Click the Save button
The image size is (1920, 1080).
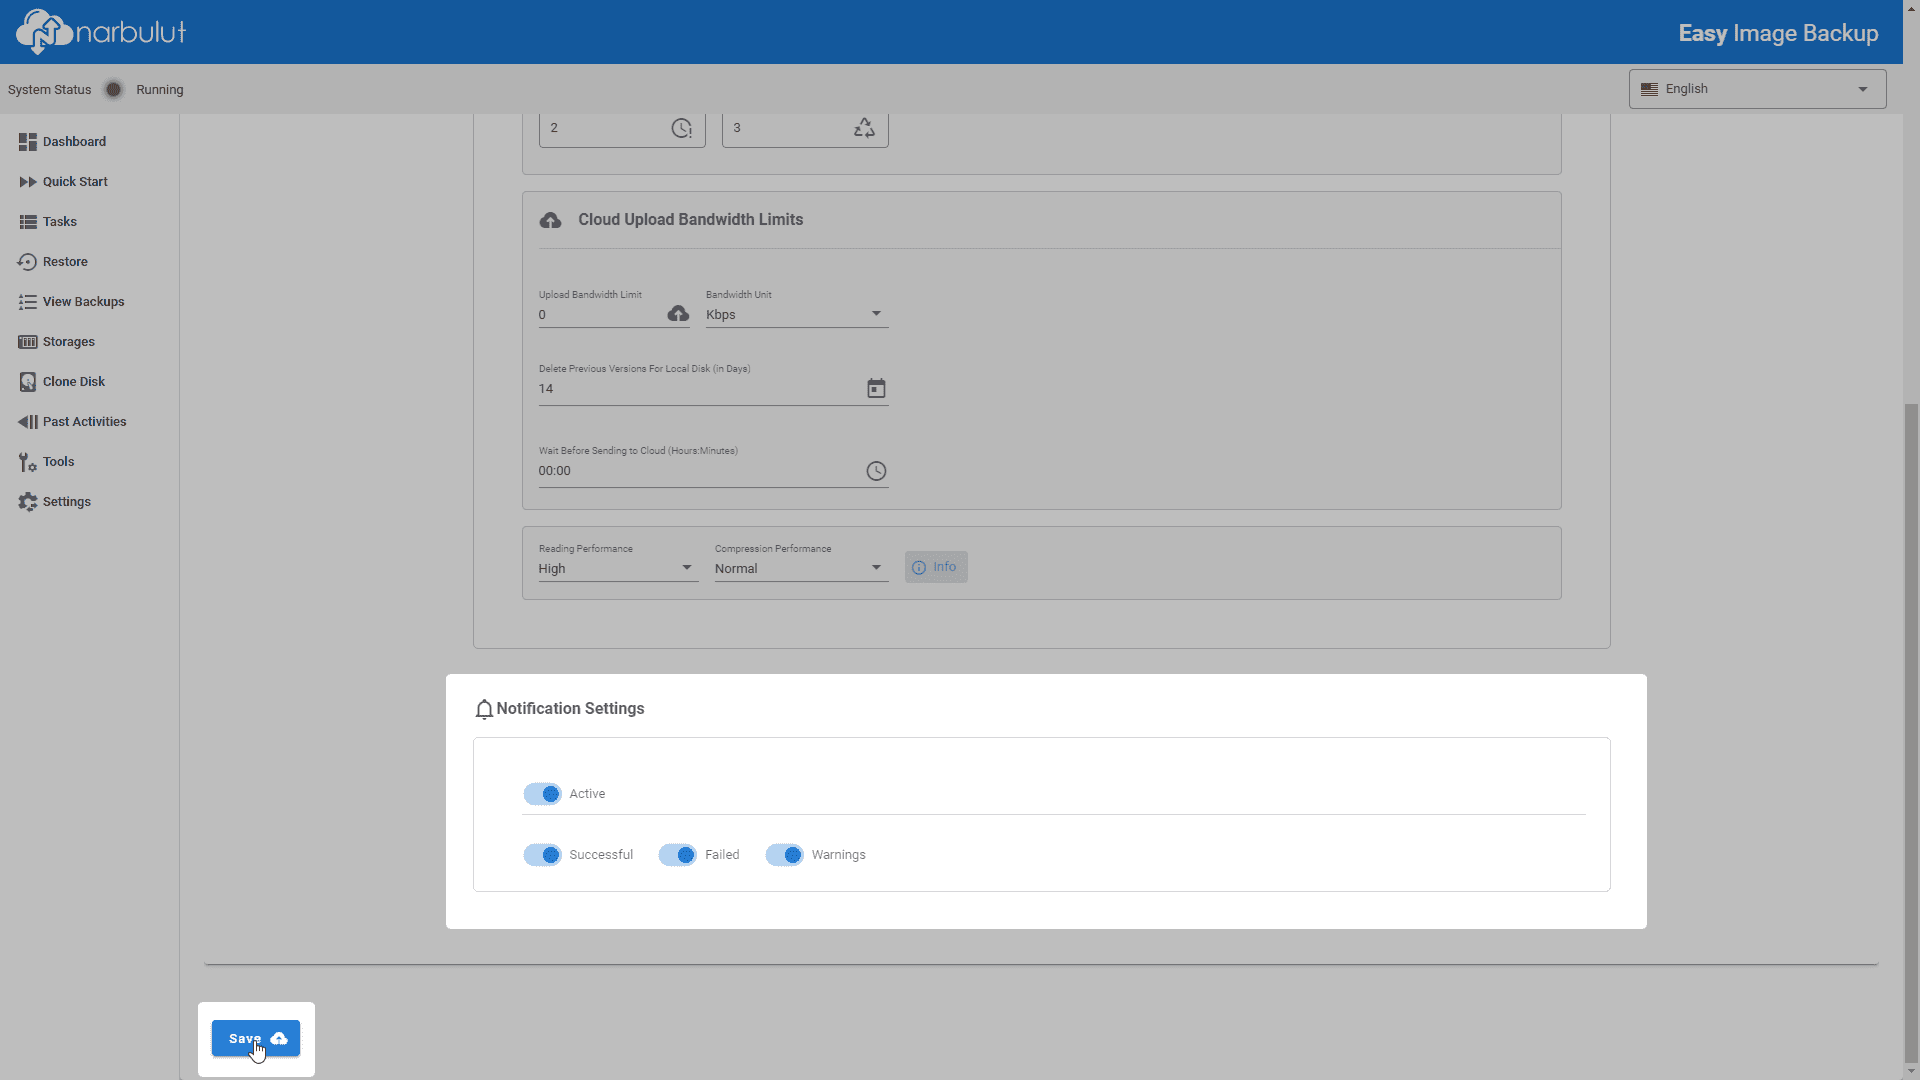pyautogui.click(x=256, y=1039)
